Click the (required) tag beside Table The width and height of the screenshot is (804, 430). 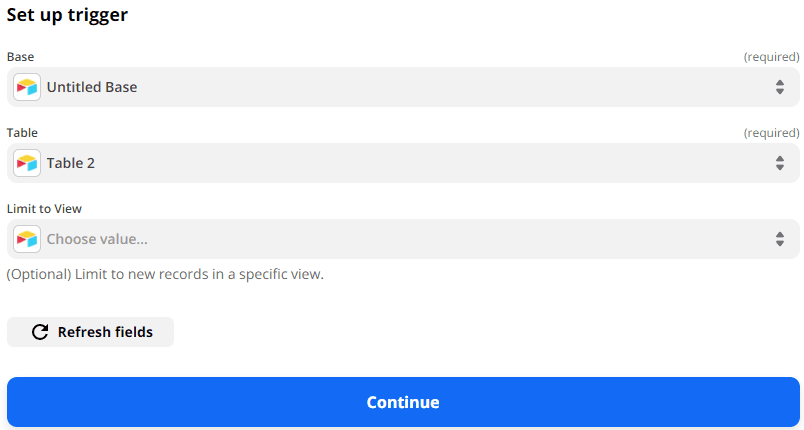pyautogui.click(x=771, y=133)
